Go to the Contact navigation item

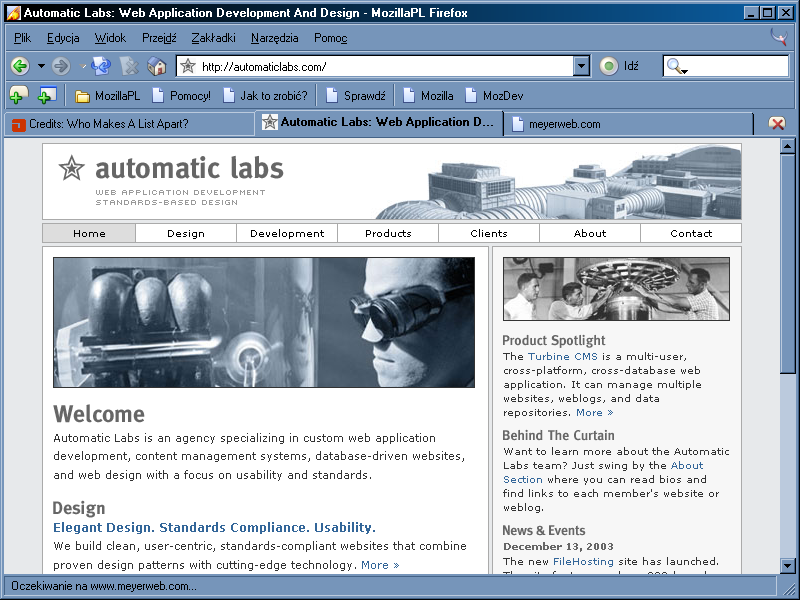pos(691,233)
